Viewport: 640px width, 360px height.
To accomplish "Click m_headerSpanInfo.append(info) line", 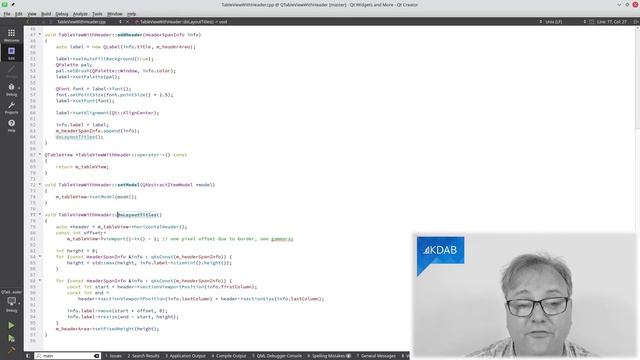I will coord(98,131).
